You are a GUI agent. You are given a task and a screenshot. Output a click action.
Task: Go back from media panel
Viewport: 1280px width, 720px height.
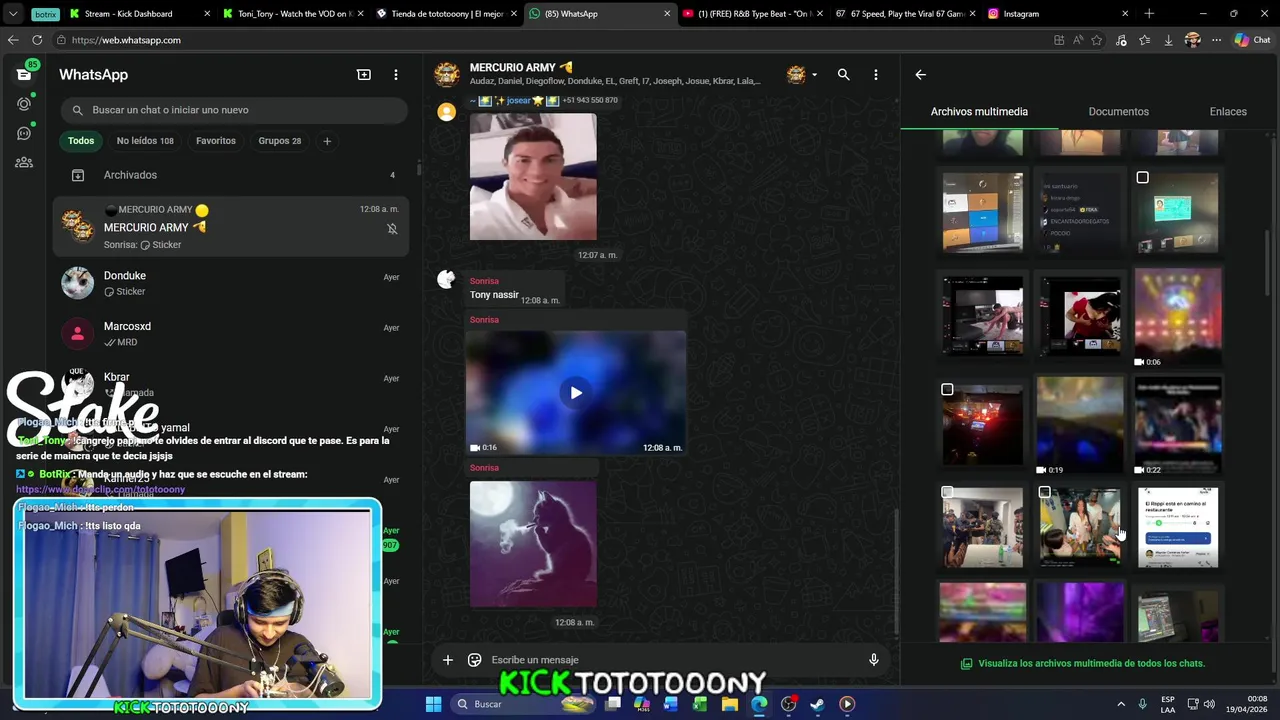coord(921,75)
